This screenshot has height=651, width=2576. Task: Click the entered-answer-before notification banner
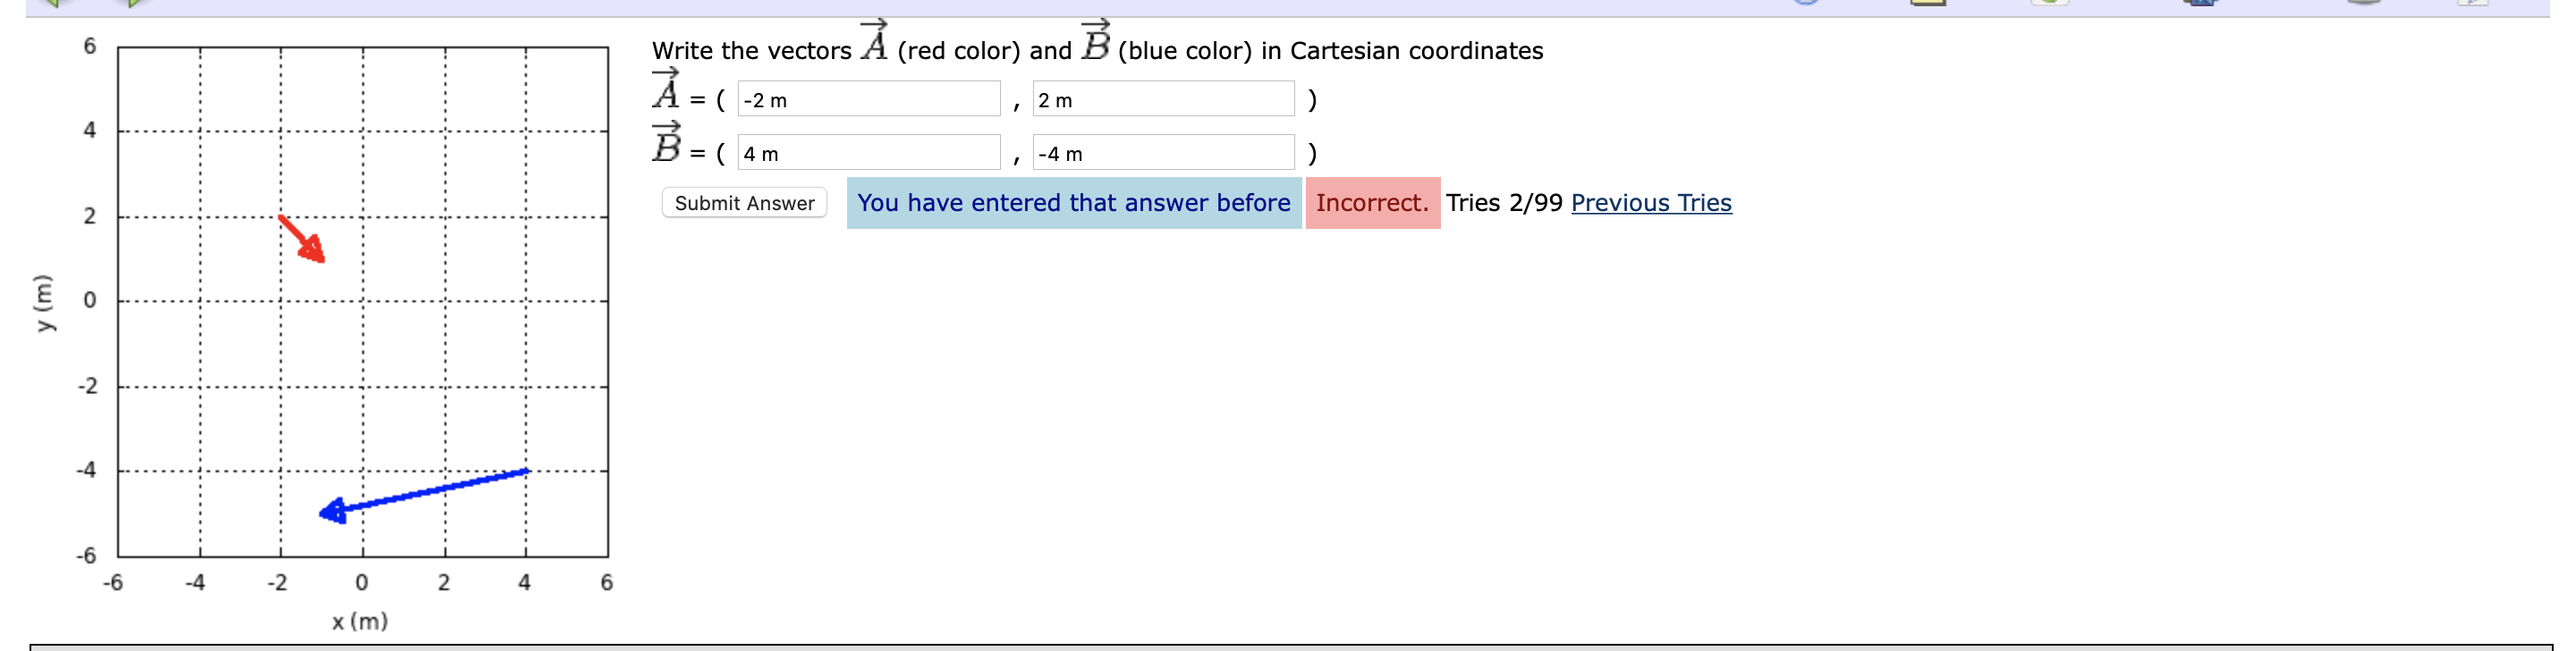click(x=1073, y=203)
